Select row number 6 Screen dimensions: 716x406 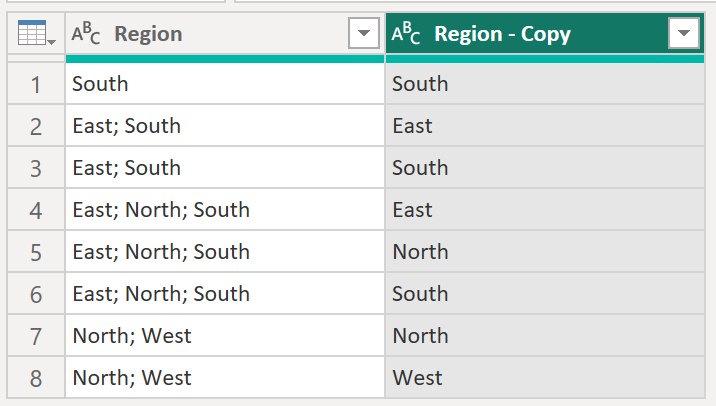36,294
